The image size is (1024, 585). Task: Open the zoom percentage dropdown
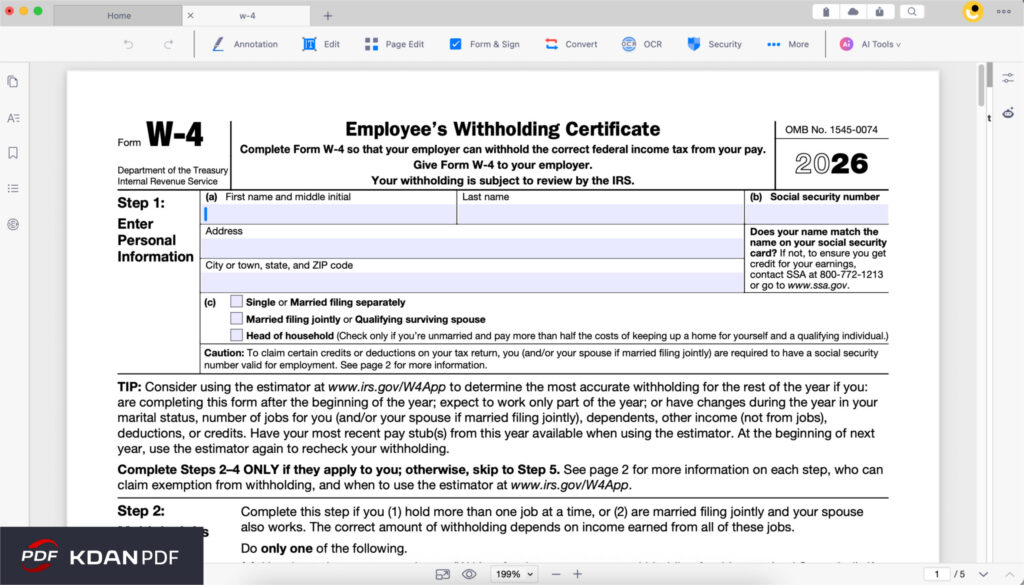pyautogui.click(x=513, y=573)
